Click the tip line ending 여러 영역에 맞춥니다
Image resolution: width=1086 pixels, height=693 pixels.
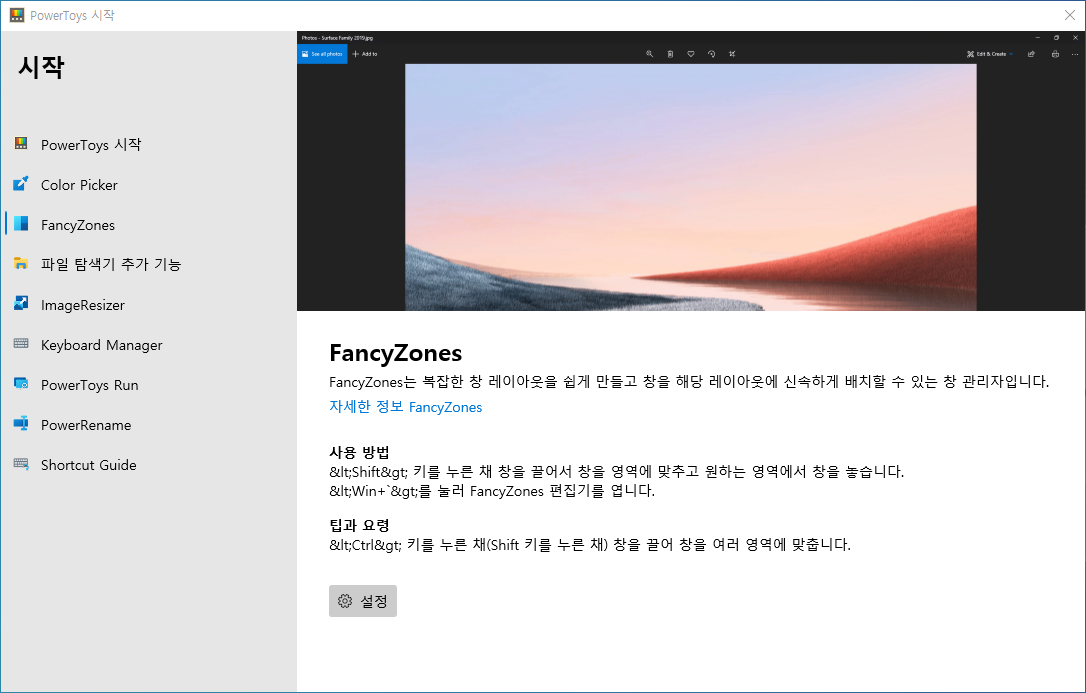(590, 545)
